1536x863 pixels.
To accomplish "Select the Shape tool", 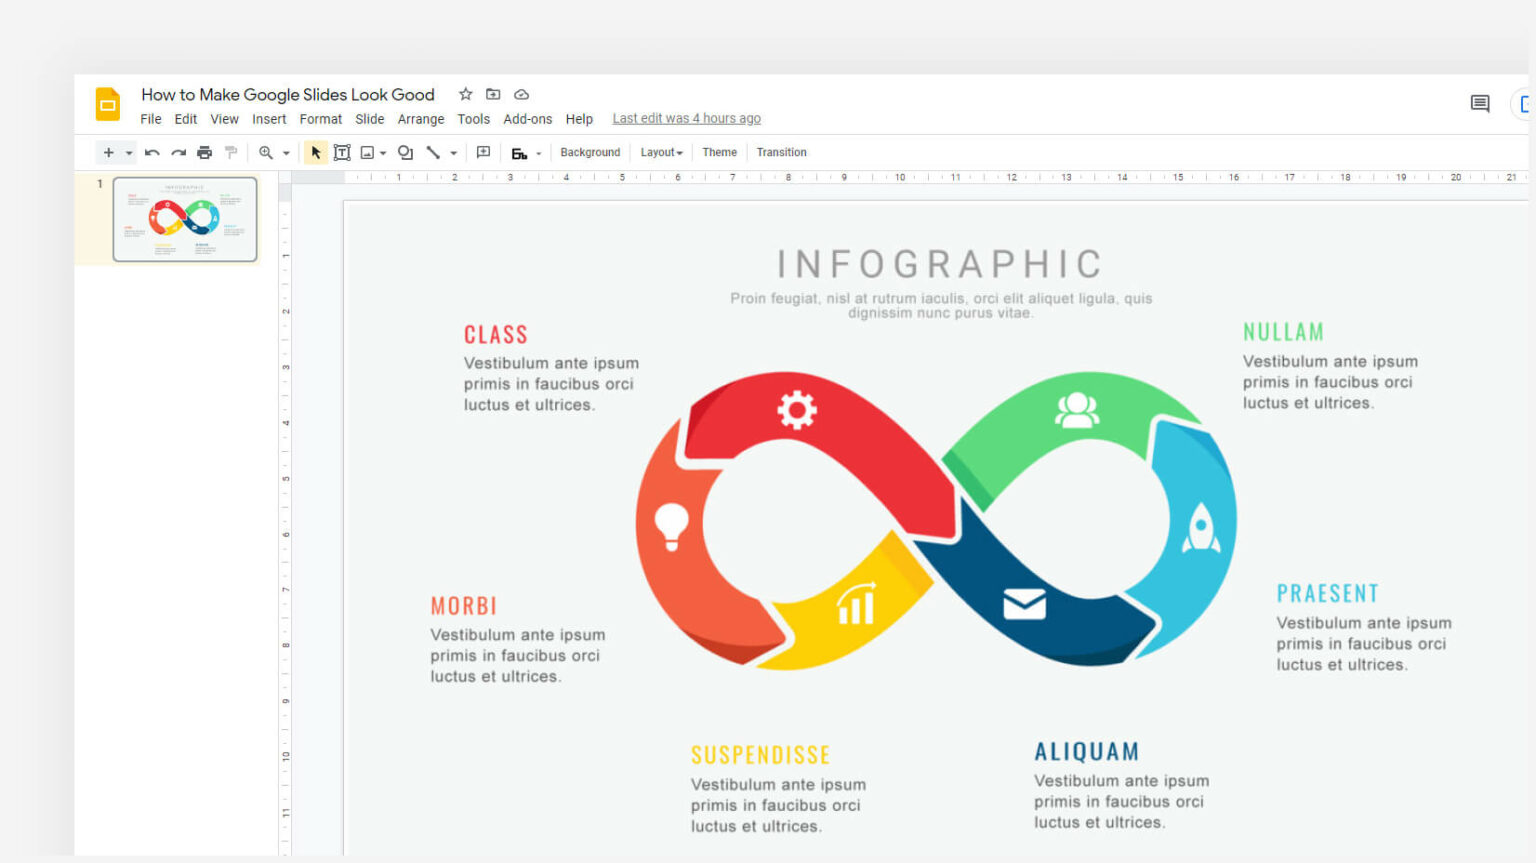I will click(x=405, y=152).
